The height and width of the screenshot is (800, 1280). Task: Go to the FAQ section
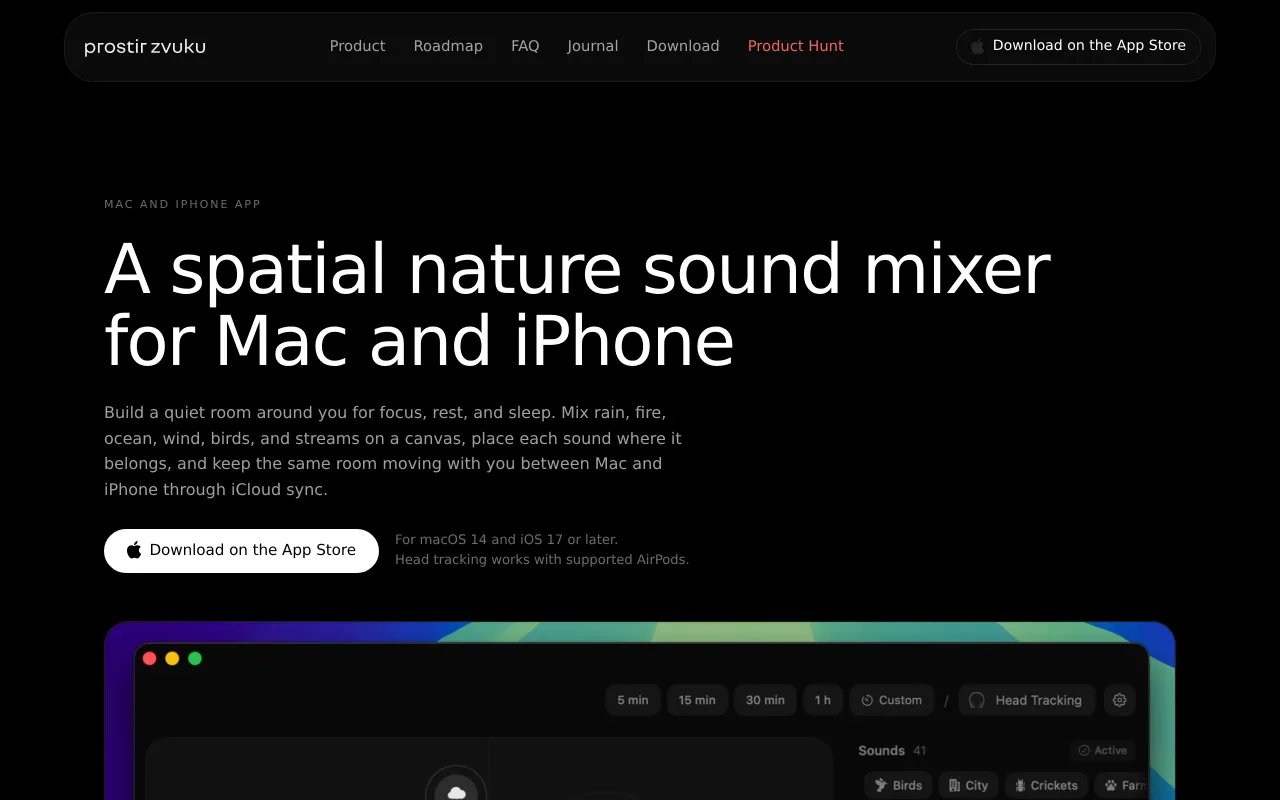[x=525, y=46]
